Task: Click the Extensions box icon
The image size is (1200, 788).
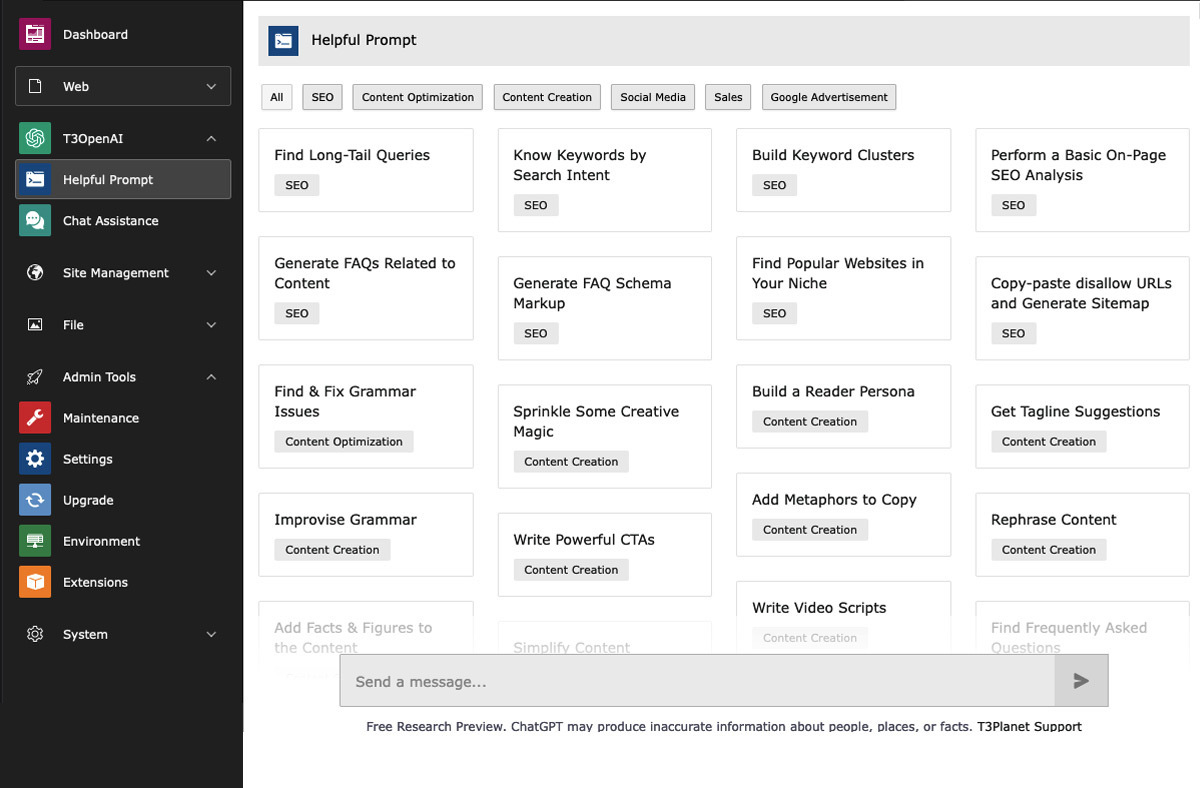Action: [35, 582]
